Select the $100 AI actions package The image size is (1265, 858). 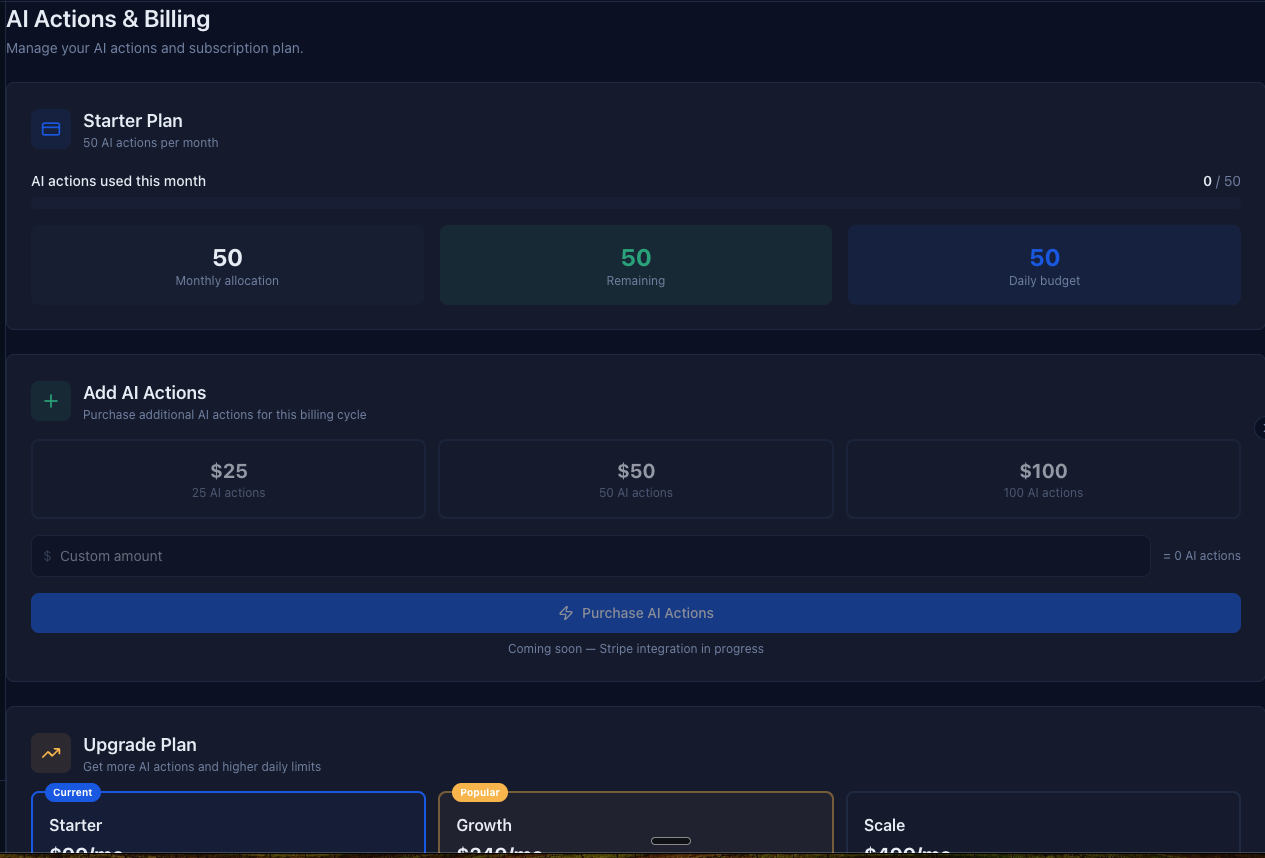coord(1043,478)
